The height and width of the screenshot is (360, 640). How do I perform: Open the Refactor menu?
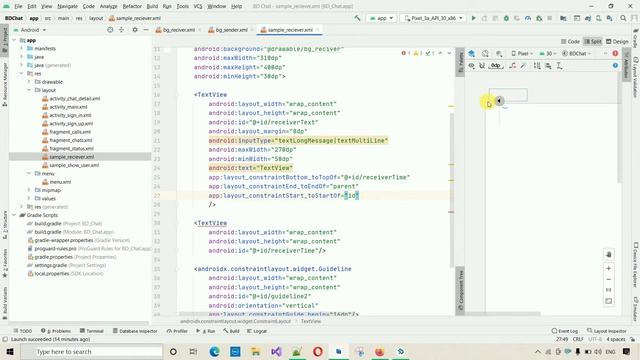tap(132, 6)
